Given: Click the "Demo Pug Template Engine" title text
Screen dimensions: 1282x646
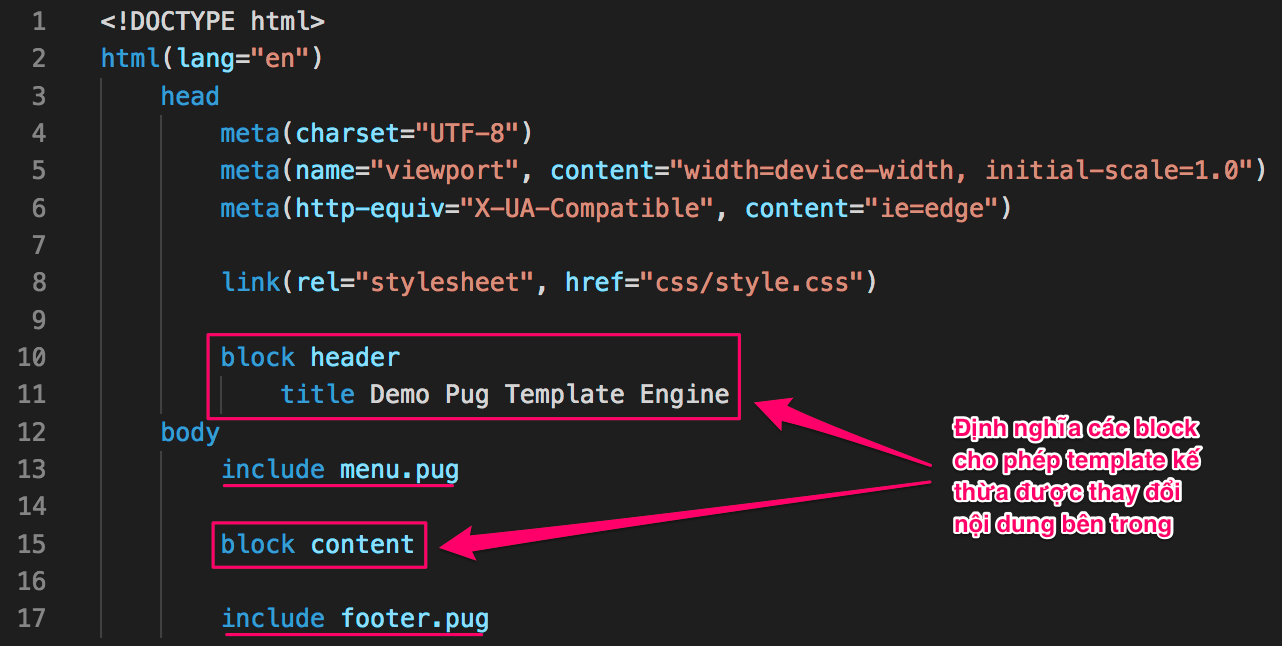Looking at the screenshot, I should (549, 394).
